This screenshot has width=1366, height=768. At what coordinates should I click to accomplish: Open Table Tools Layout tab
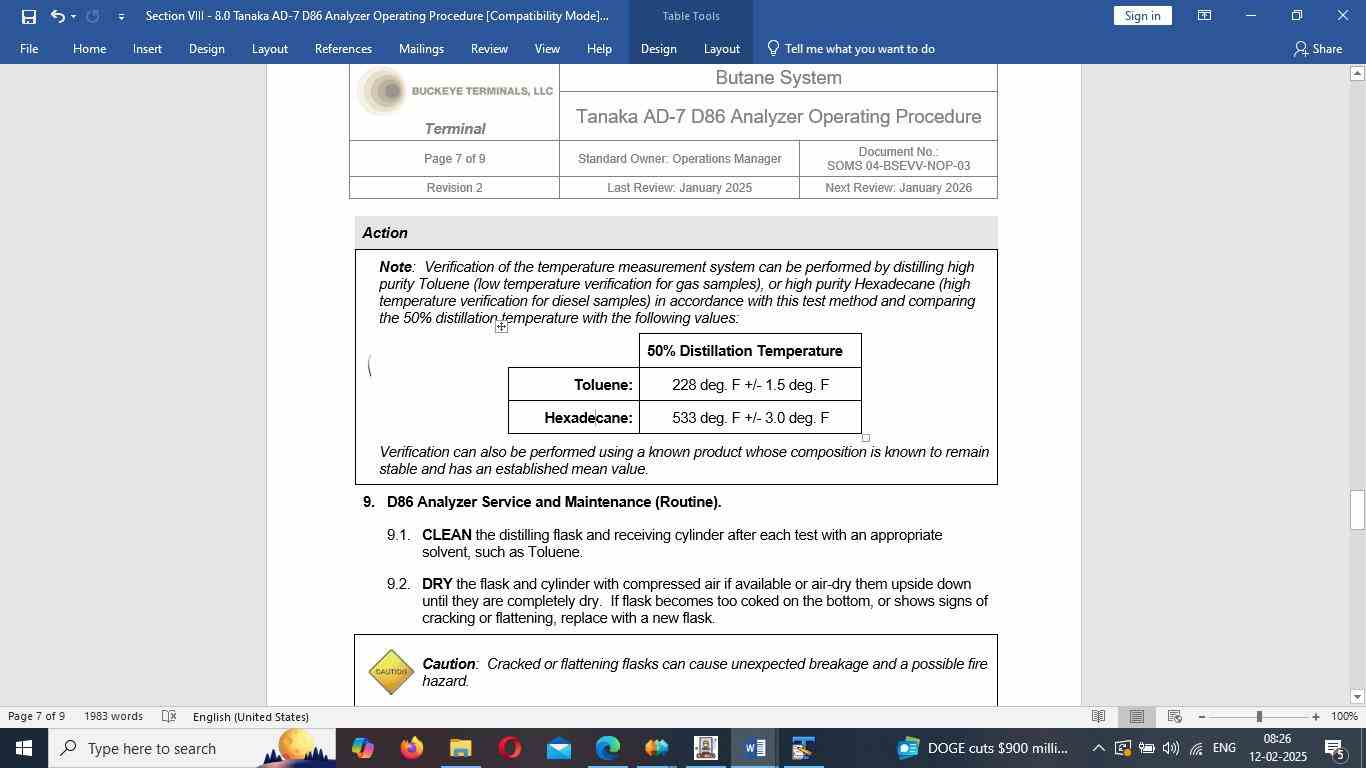(721, 48)
